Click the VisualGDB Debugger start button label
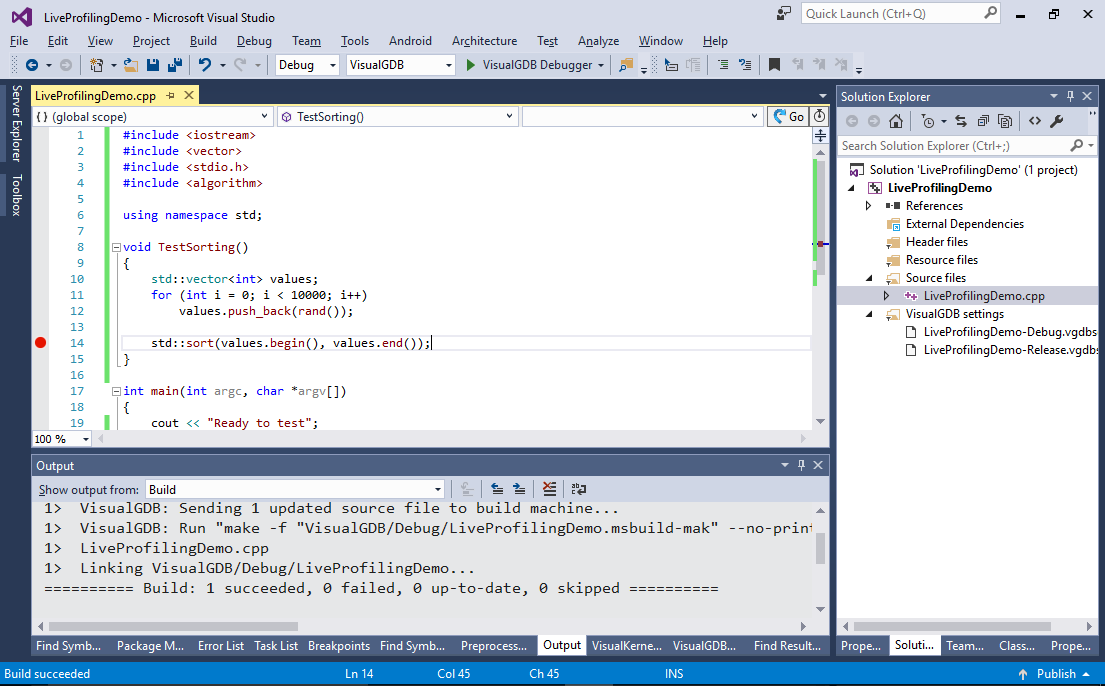Screen dimensions: 1105x686 pos(537,65)
